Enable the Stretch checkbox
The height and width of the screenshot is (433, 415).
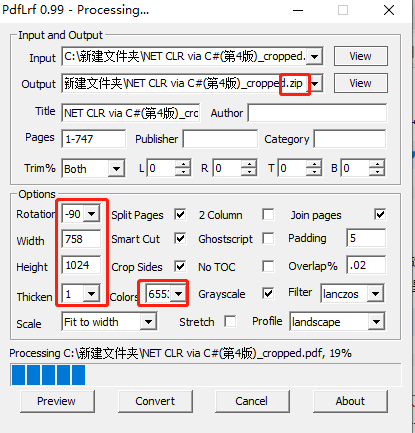231,322
